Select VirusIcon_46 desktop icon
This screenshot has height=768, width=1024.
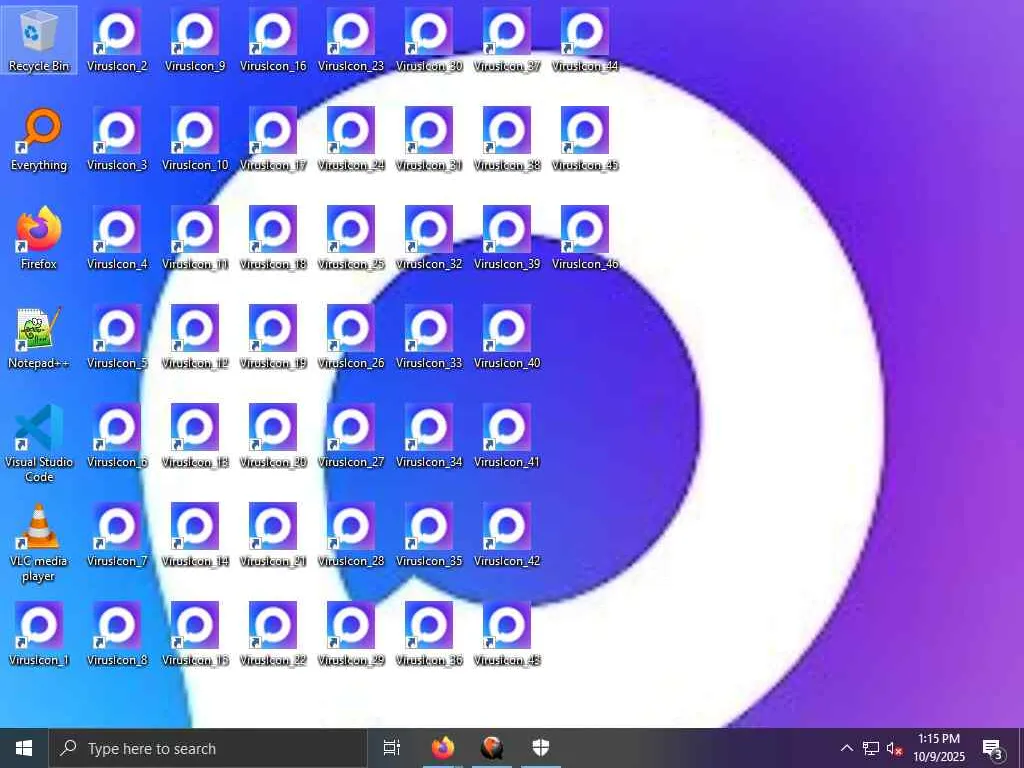coord(585,238)
